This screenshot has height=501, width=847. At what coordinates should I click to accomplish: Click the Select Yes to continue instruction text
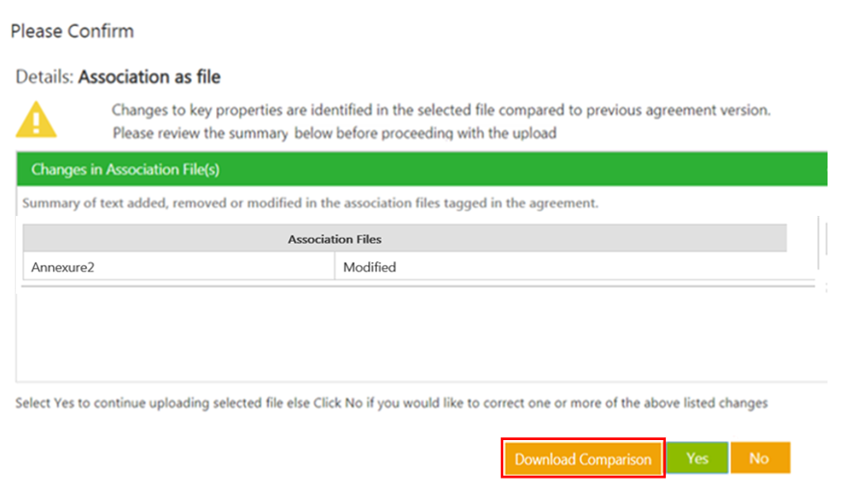pyautogui.click(x=391, y=403)
